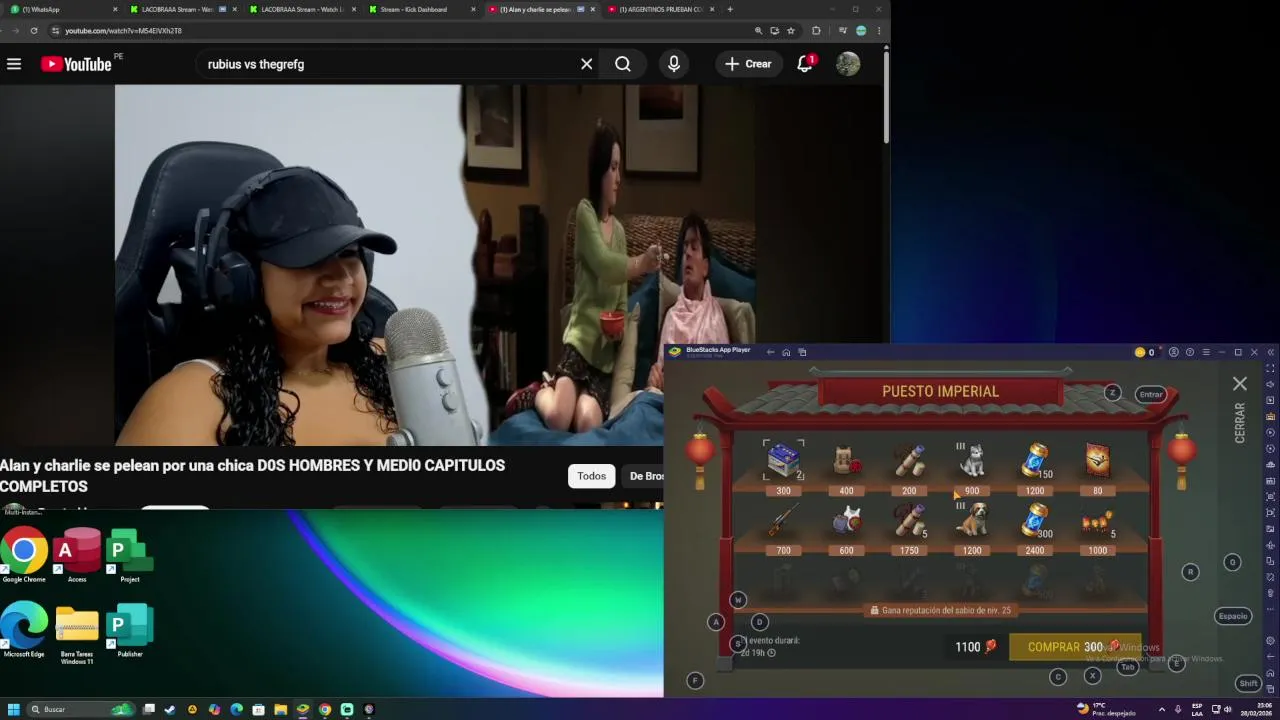Open BlueStacks recent apps icon
The height and width of the screenshot is (720, 1280).
pos(802,352)
